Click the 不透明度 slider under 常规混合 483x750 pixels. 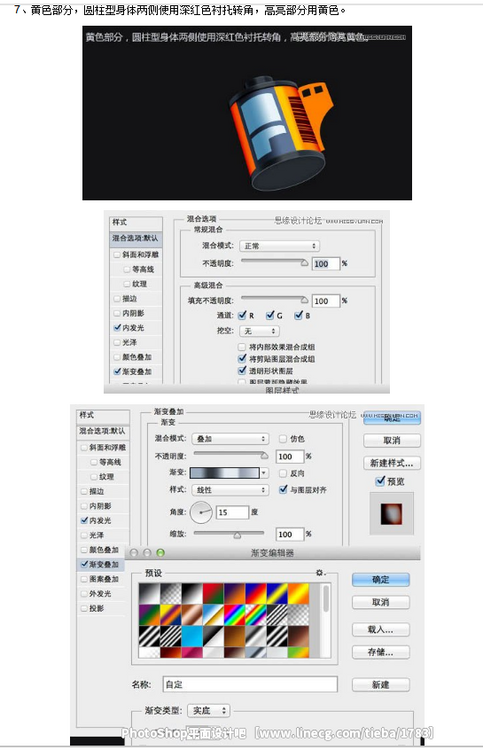274,261
